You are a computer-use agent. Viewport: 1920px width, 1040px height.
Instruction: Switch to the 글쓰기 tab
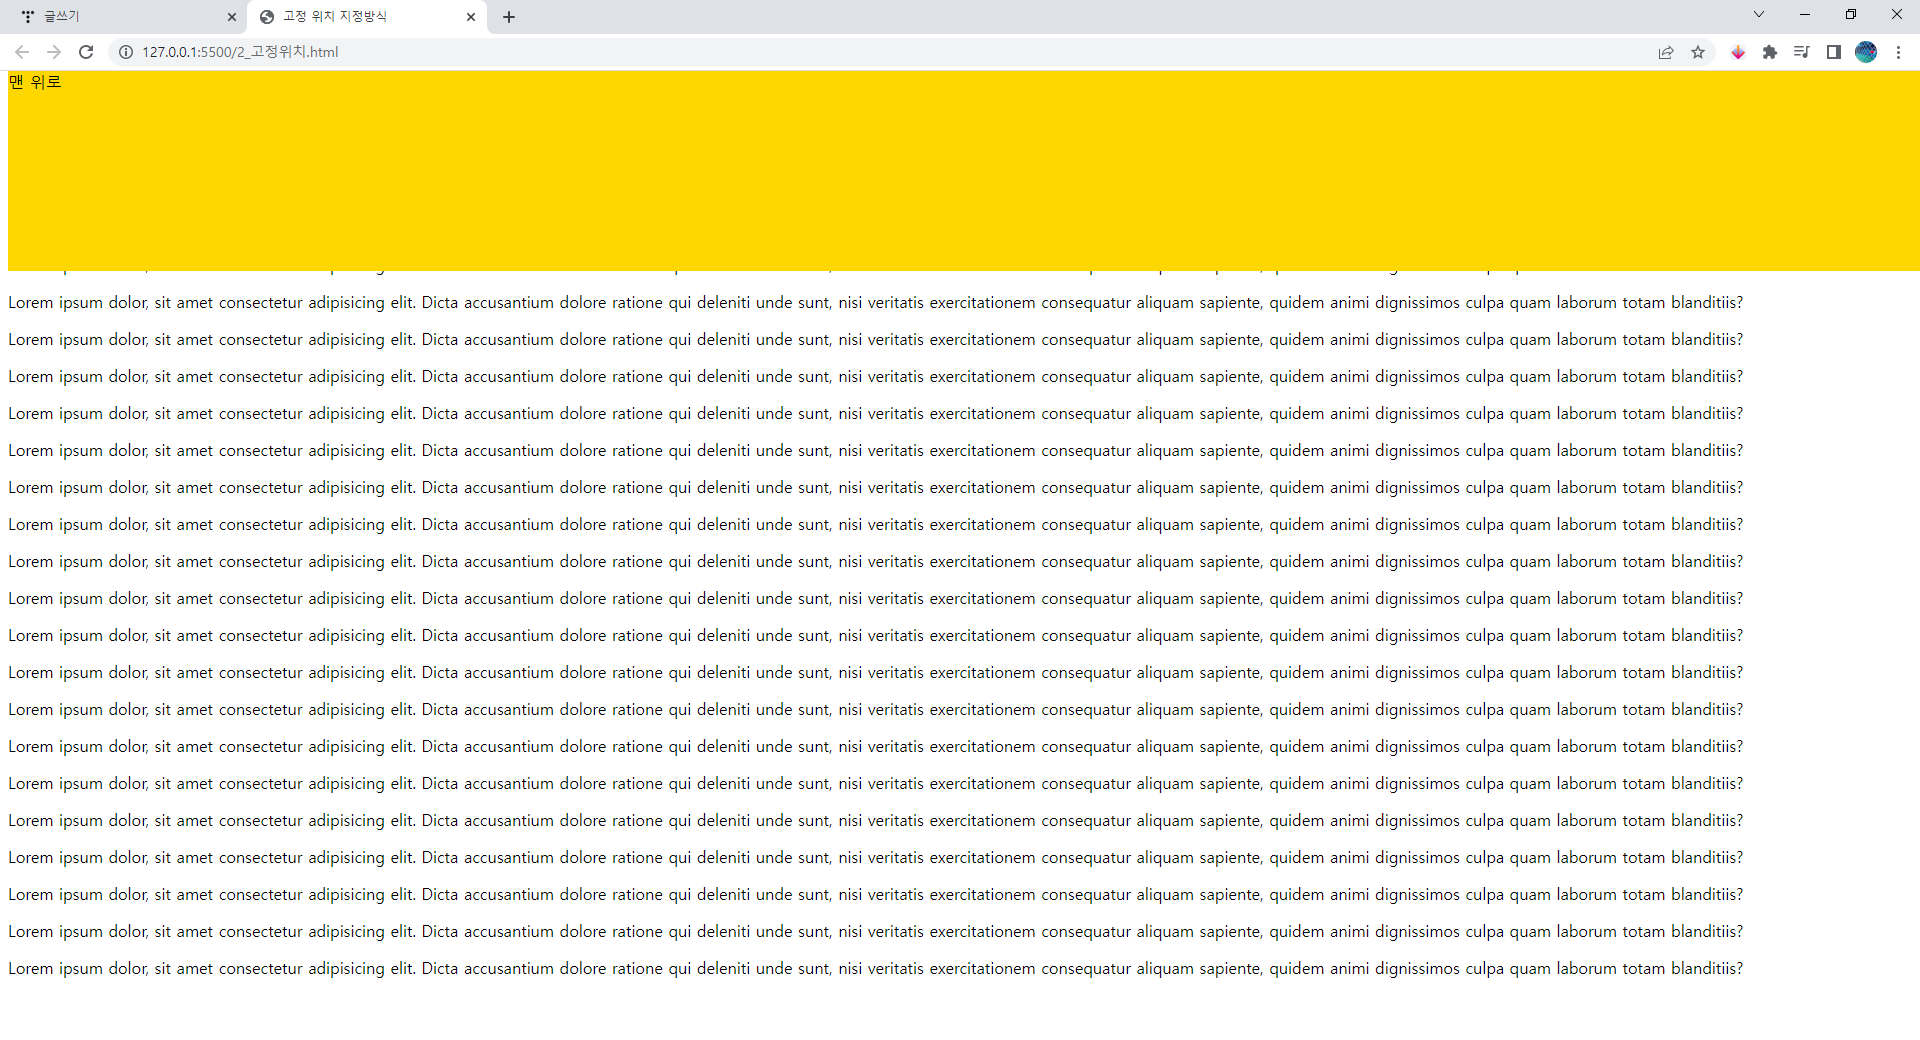point(125,17)
